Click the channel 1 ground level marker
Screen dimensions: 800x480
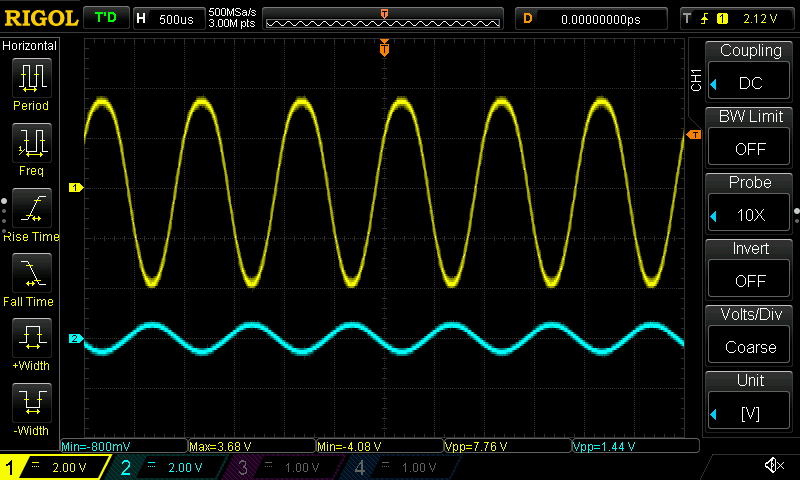[76, 188]
